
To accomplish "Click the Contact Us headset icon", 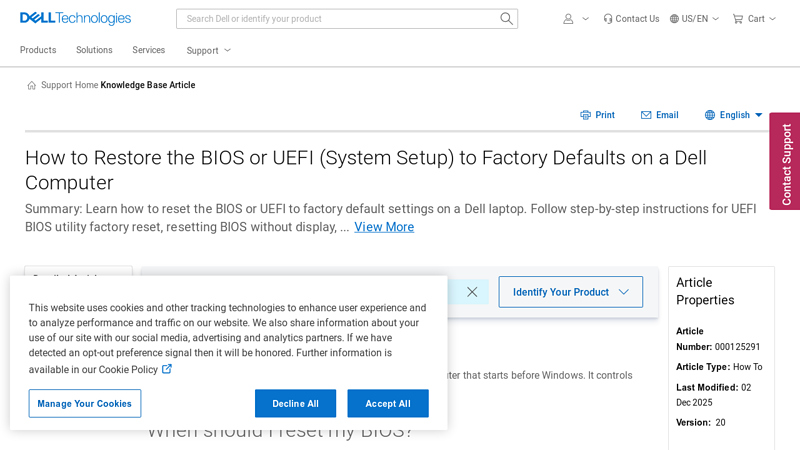I will pyautogui.click(x=607, y=19).
